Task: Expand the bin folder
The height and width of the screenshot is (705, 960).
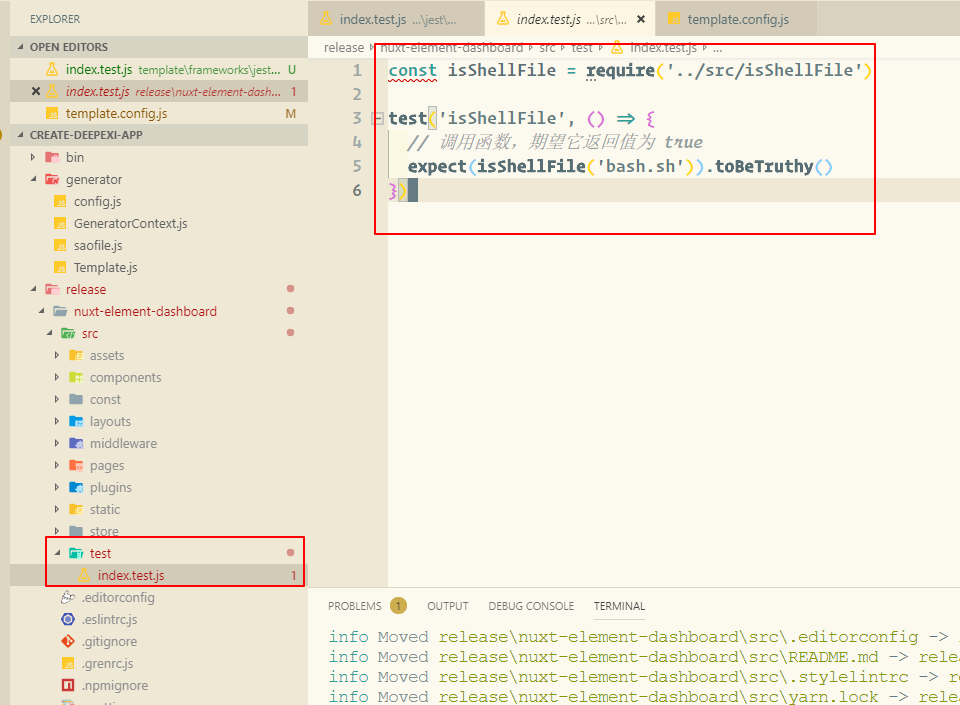Action: pyautogui.click(x=33, y=158)
